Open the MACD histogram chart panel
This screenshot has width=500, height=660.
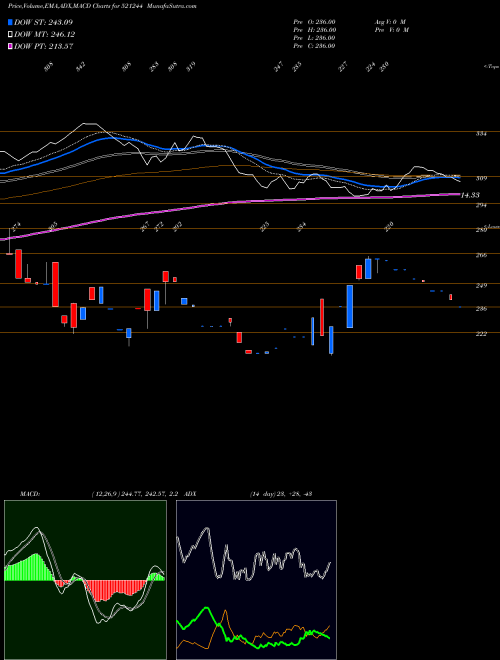click(85, 580)
